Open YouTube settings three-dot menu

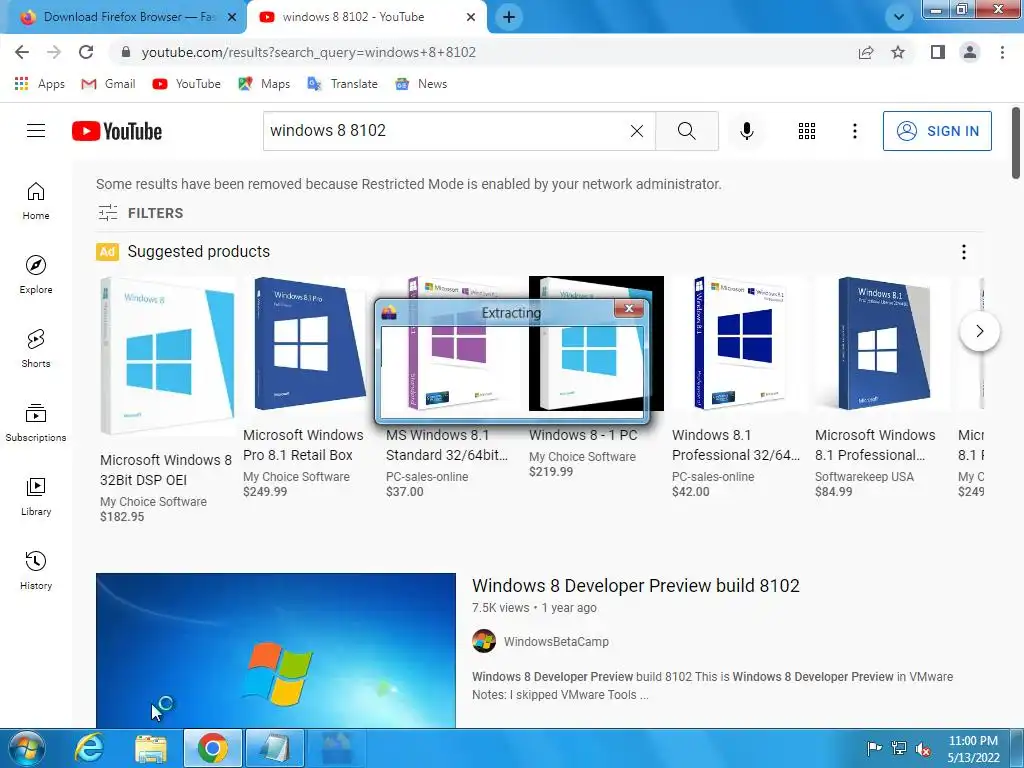[x=854, y=131]
